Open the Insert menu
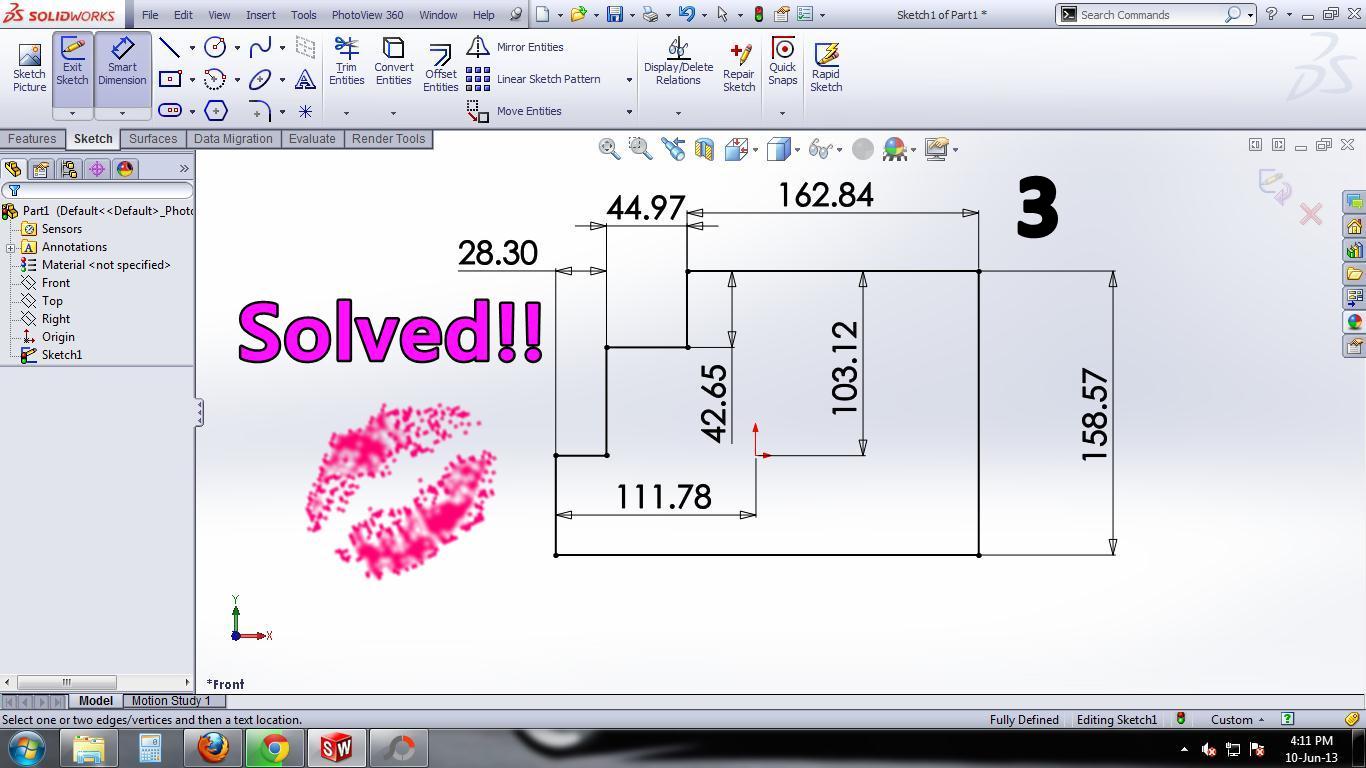Image resolution: width=1366 pixels, height=768 pixels. (260, 15)
